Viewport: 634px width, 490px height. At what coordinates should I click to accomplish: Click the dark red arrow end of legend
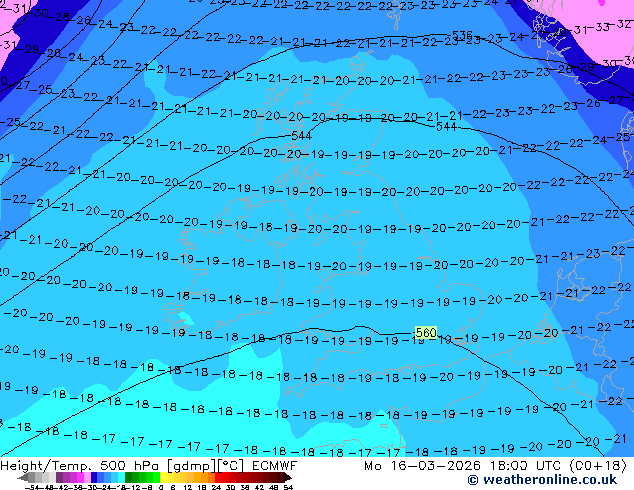288,477
